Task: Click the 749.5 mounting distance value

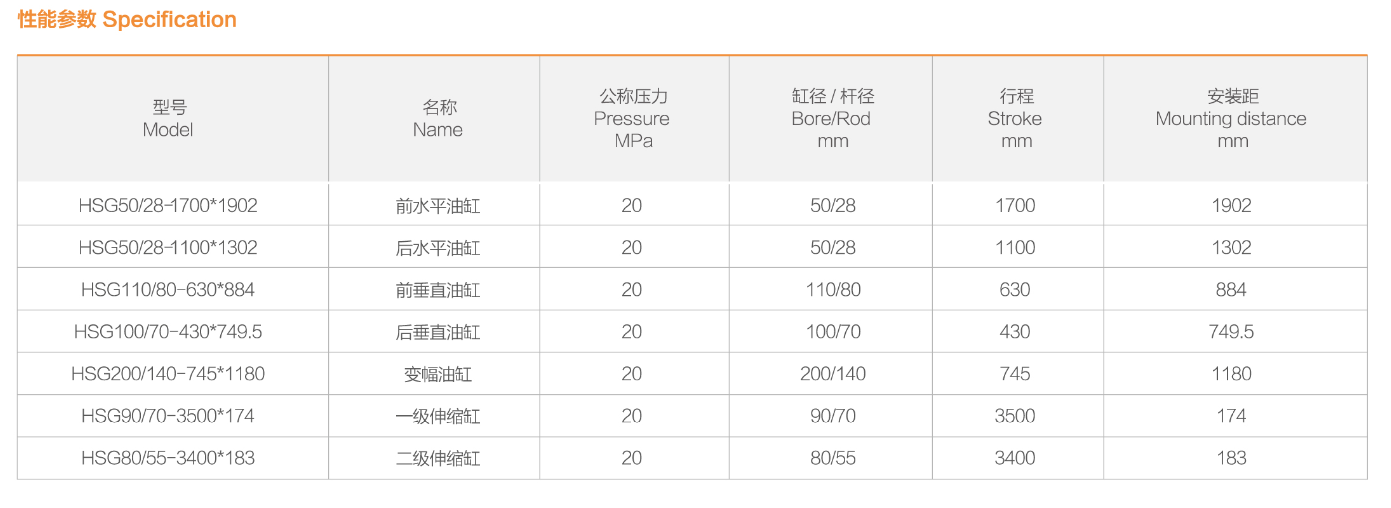Action: 1231,332
